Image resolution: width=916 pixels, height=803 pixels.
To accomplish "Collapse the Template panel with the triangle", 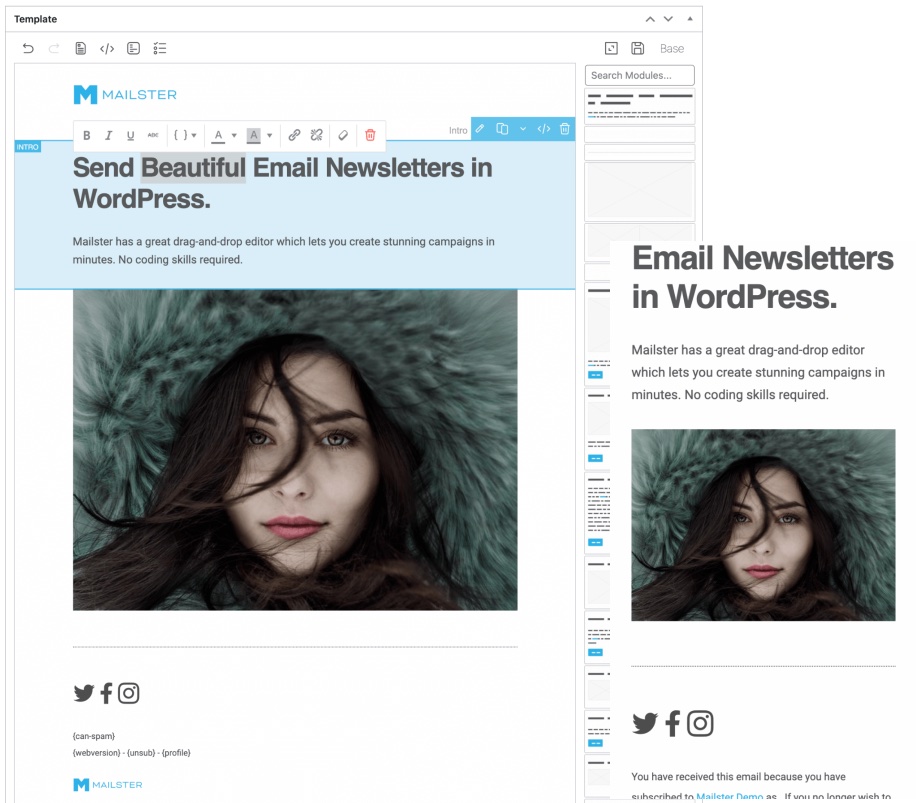I will pyautogui.click(x=690, y=19).
